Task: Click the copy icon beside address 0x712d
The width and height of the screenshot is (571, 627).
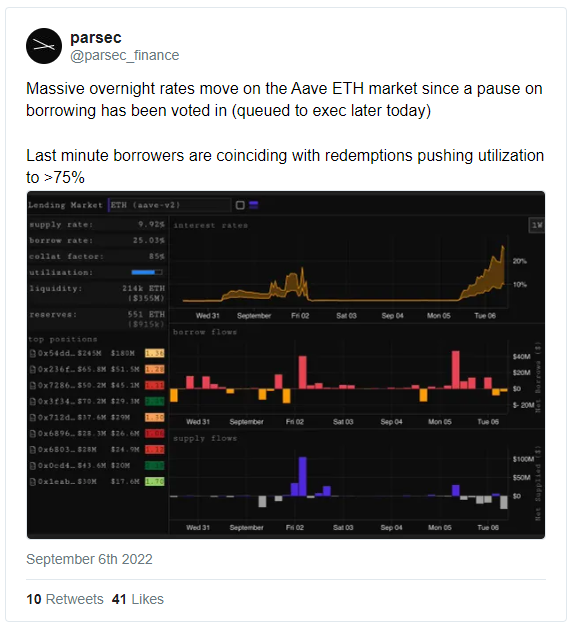Action: coord(33,417)
